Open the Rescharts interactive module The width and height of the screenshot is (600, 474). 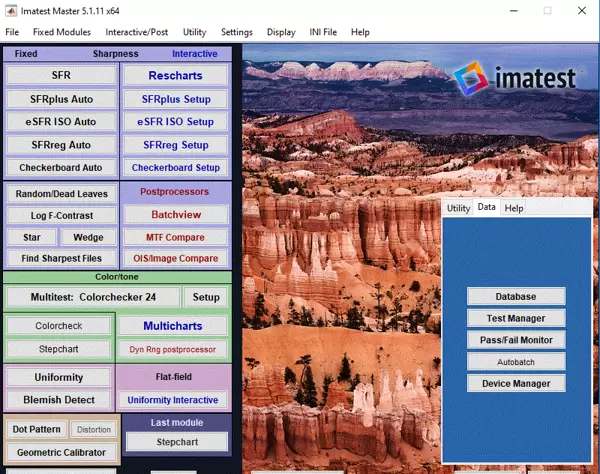click(x=175, y=75)
